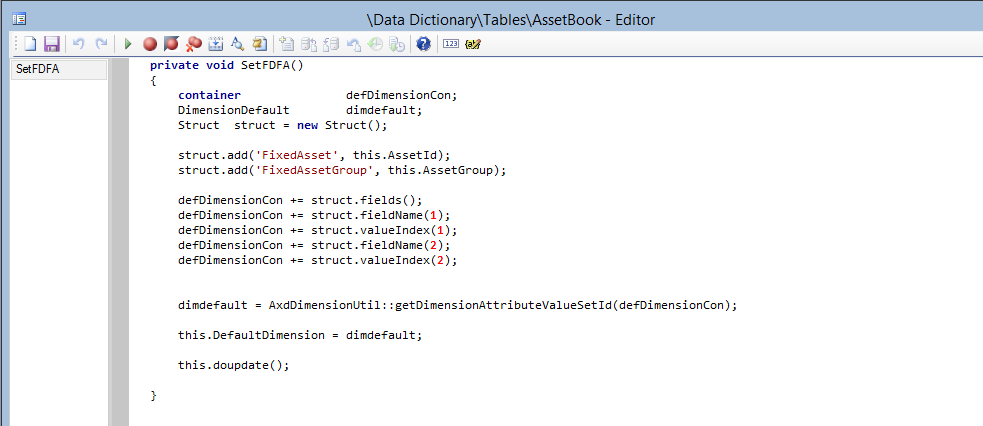Open the blue Help question mark icon

423,44
